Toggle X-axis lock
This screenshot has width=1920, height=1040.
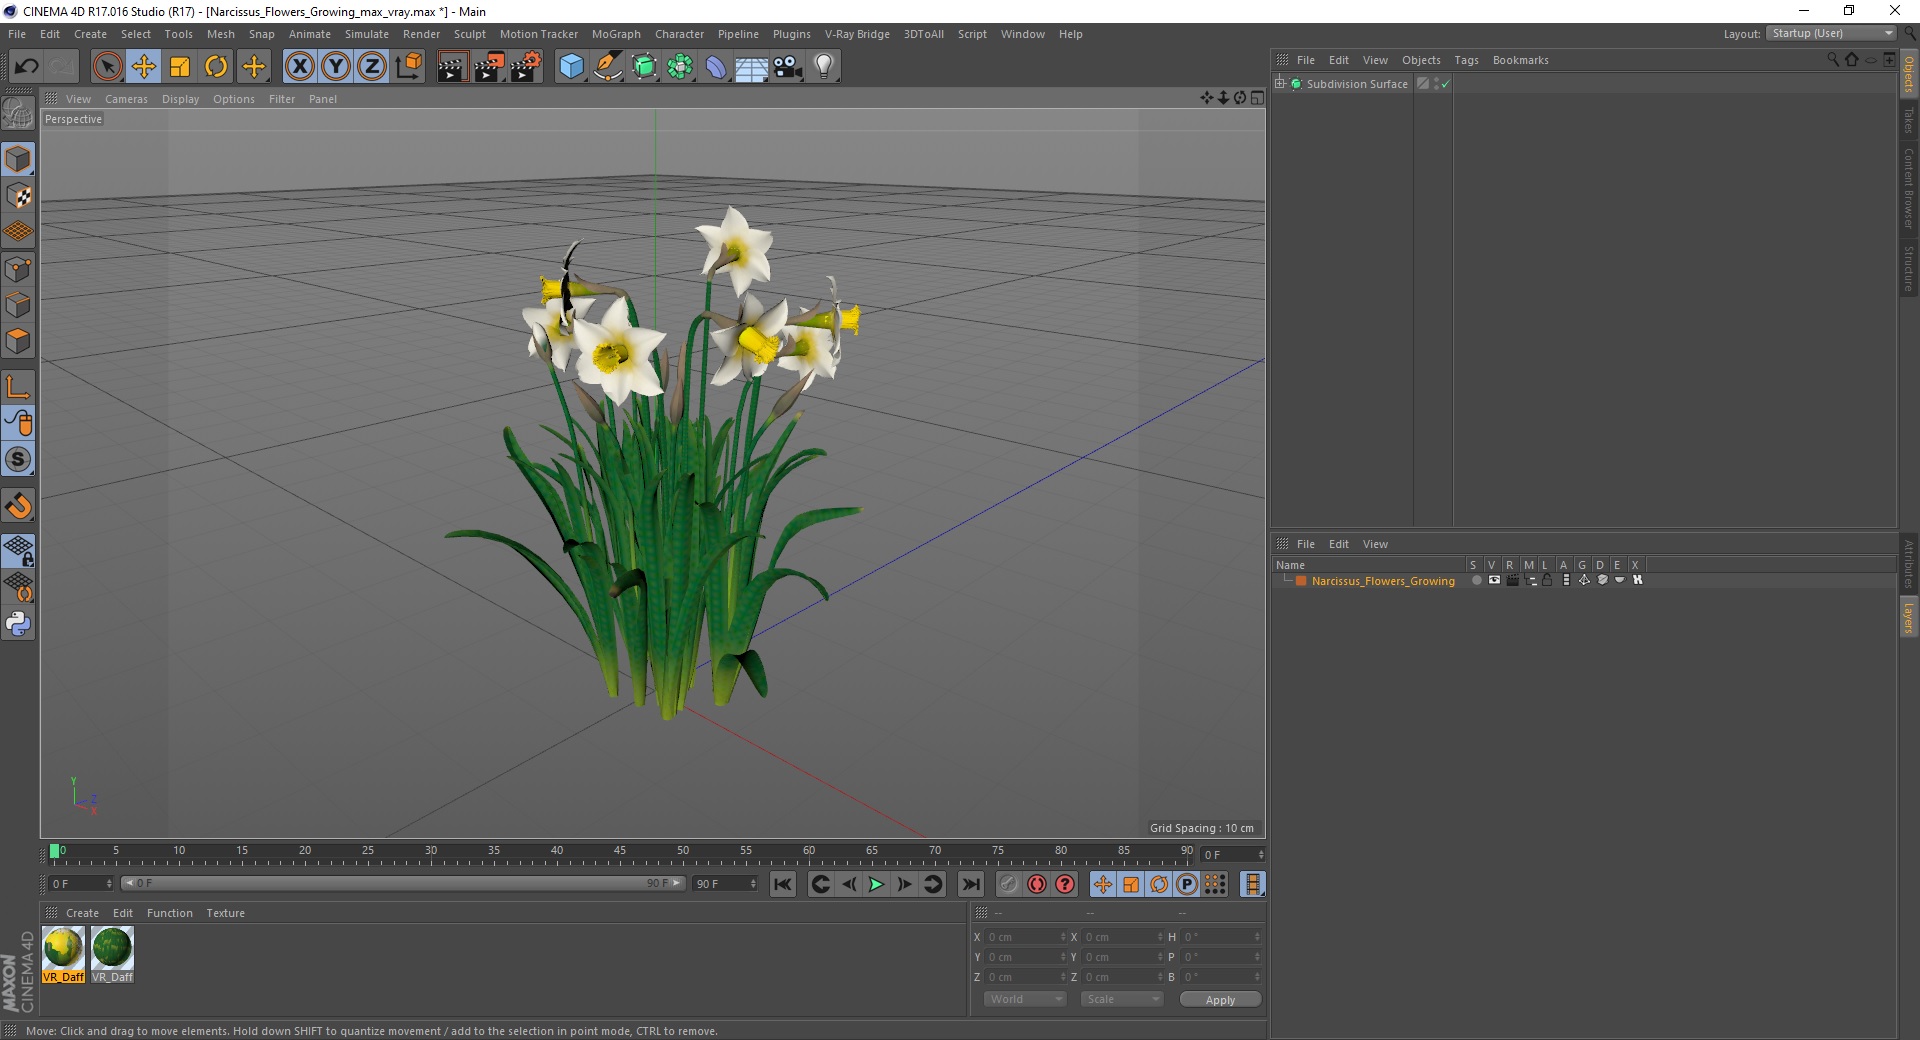299,67
